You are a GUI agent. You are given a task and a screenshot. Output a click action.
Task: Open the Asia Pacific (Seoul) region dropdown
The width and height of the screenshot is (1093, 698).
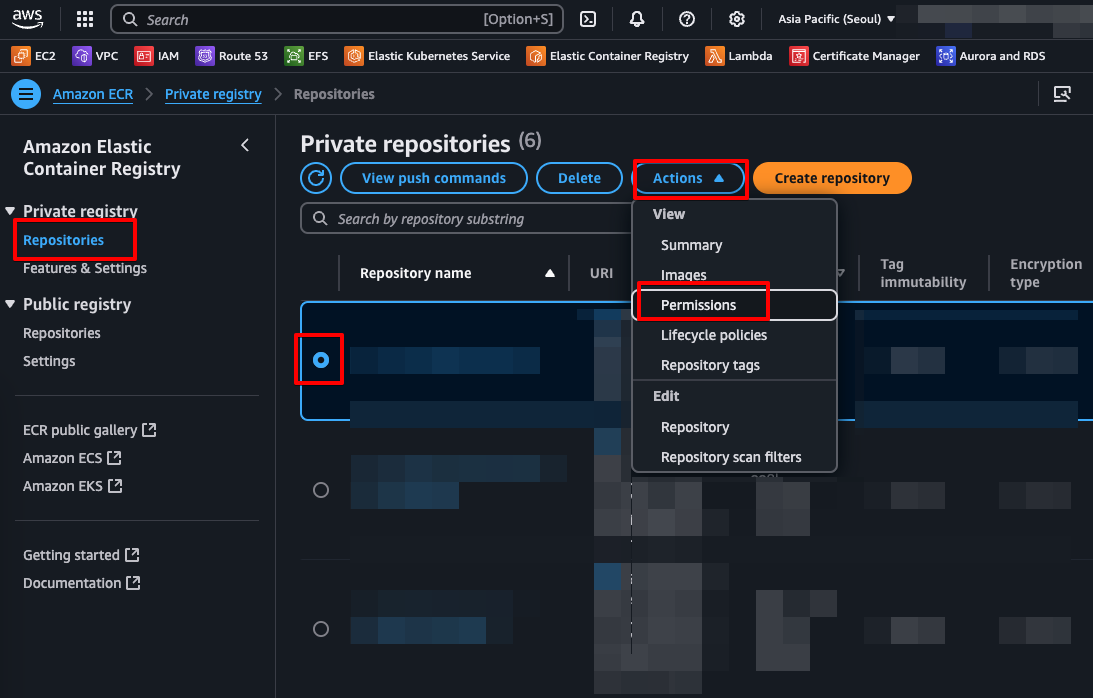click(x=836, y=19)
